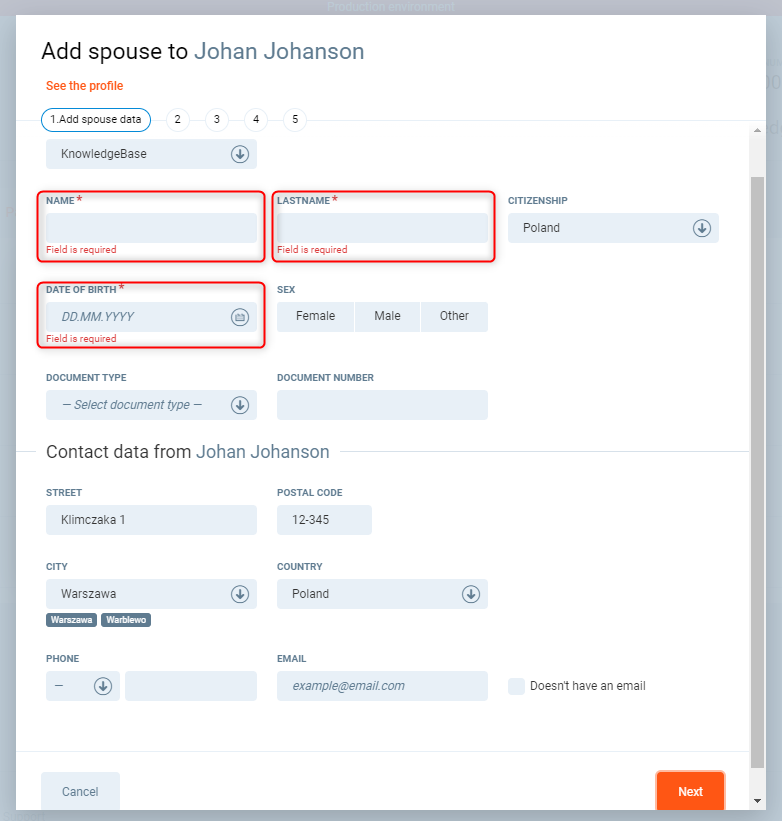The image size is (782, 821).
Task: Select step 1 Add spouse data
Action: click(x=96, y=120)
